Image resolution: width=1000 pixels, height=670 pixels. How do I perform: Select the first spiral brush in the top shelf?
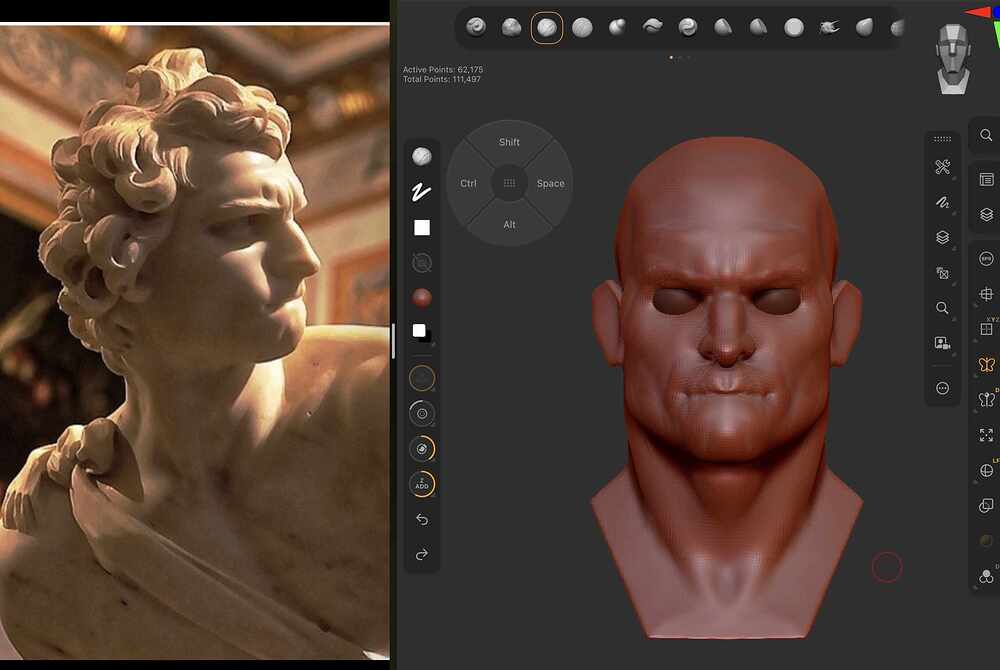(476, 27)
